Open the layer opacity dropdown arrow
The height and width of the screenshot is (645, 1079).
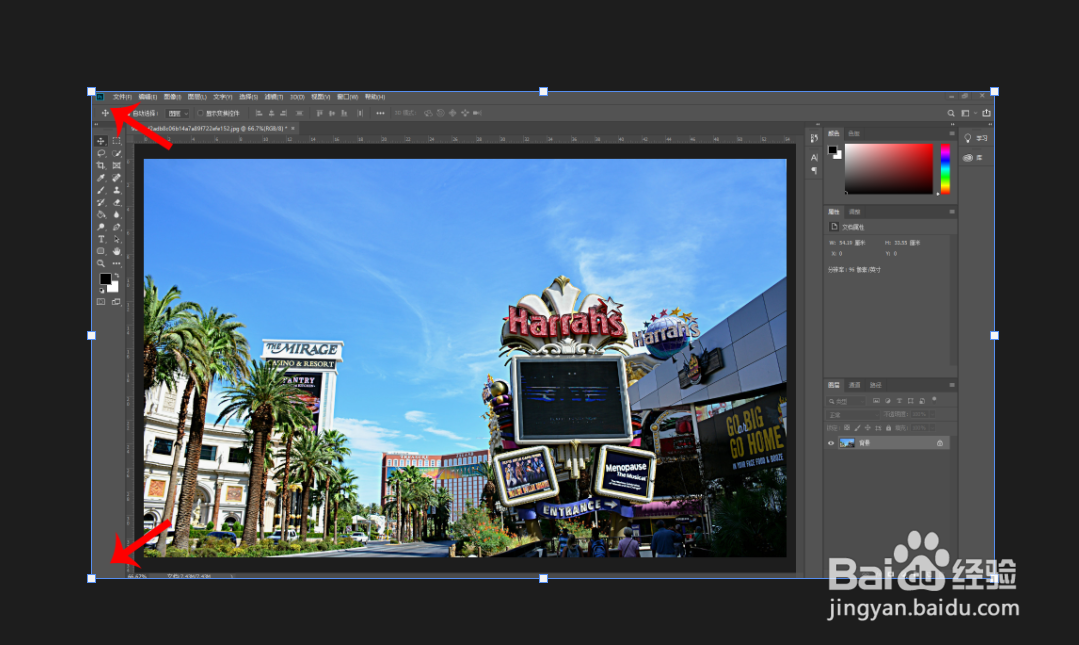click(x=932, y=414)
